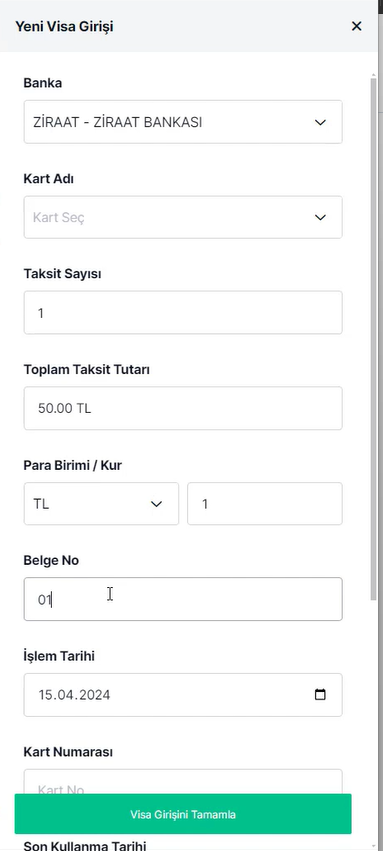Open the calendar picker icon in İşlem Tarihi

pos(320,695)
